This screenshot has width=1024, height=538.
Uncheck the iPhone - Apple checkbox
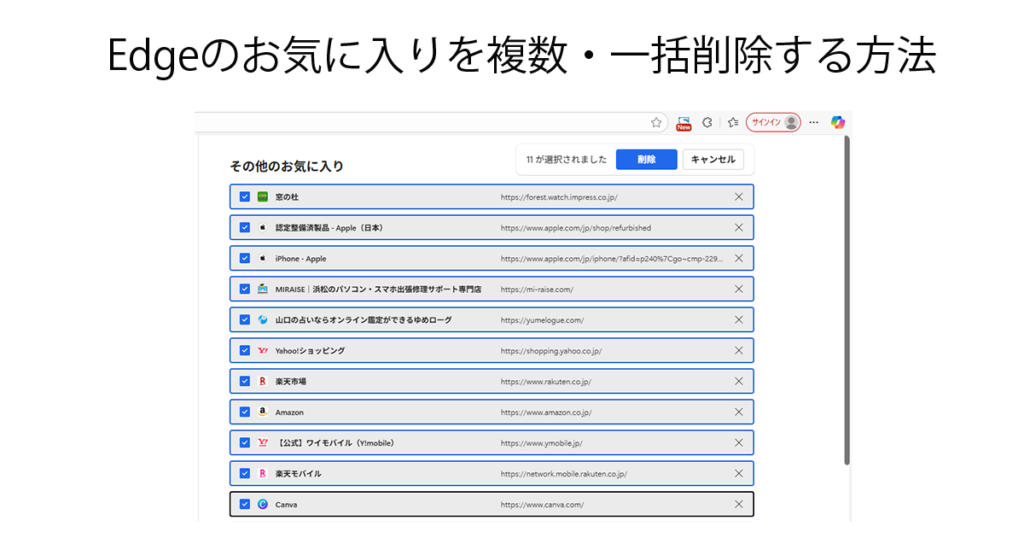pos(244,258)
